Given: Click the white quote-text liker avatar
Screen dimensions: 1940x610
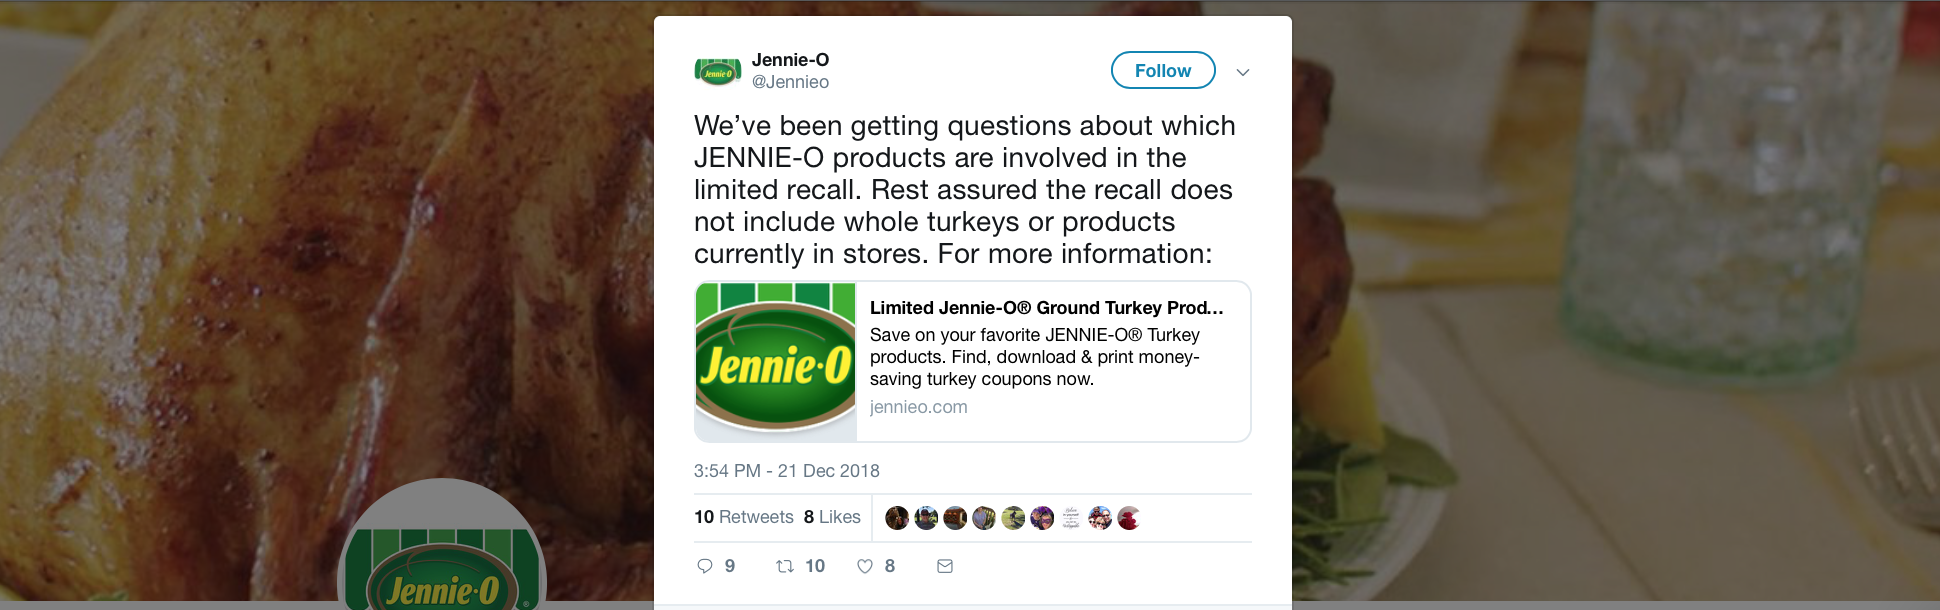Looking at the screenshot, I should [1071, 518].
